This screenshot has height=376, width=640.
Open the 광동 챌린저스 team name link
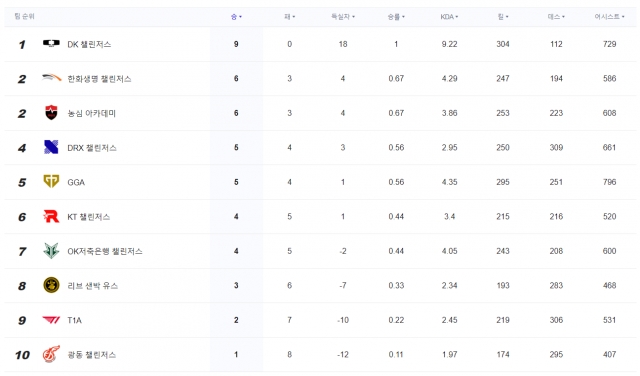[x=91, y=354]
